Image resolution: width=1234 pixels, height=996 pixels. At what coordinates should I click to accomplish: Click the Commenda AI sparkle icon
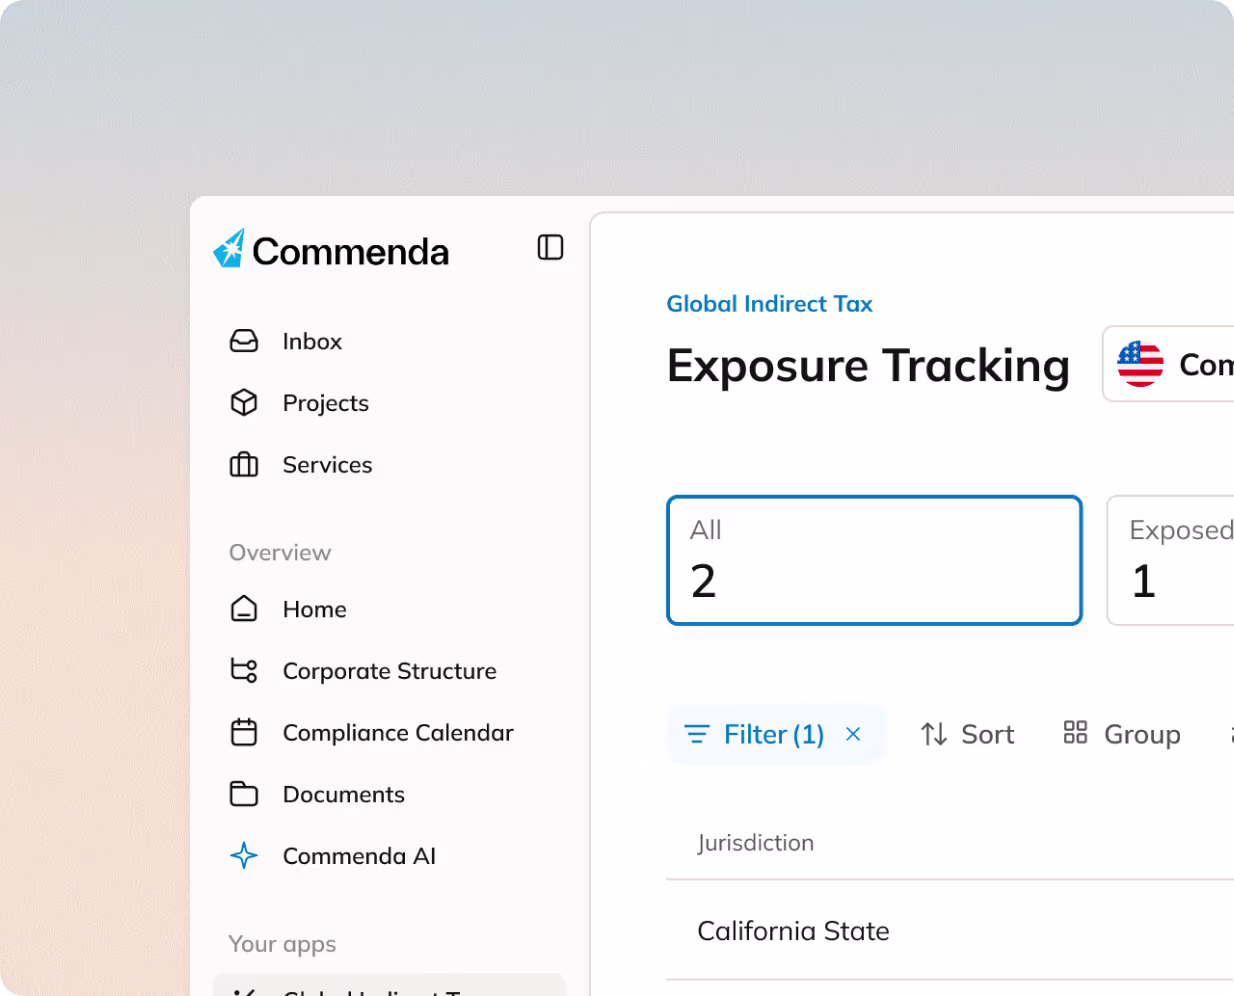pyautogui.click(x=244, y=856)
